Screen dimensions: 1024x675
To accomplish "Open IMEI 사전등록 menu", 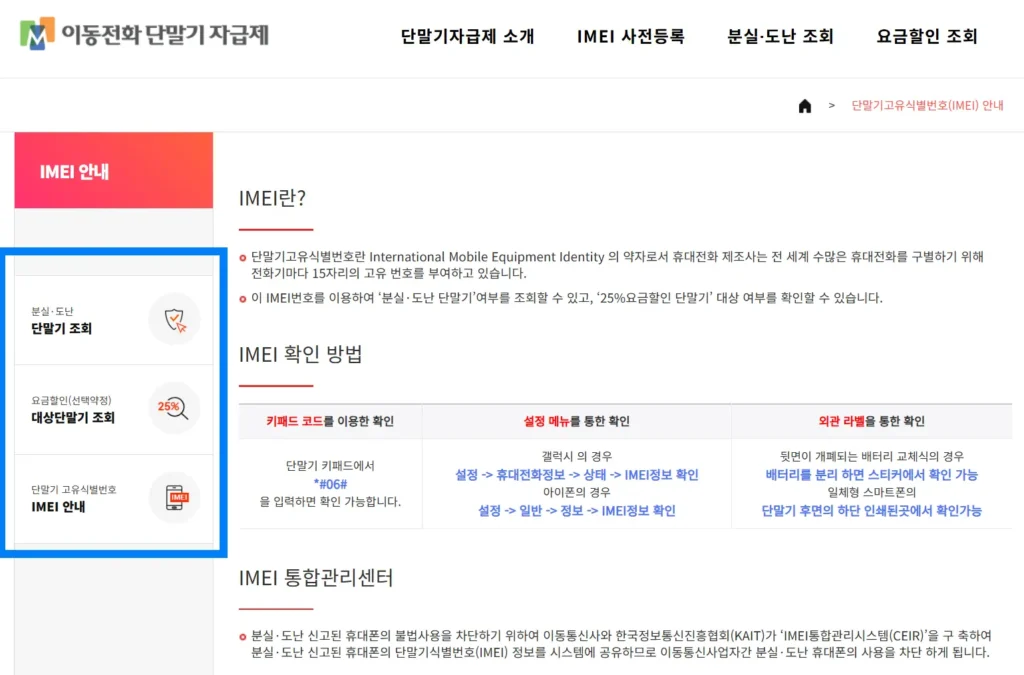I will pos(630,37).
